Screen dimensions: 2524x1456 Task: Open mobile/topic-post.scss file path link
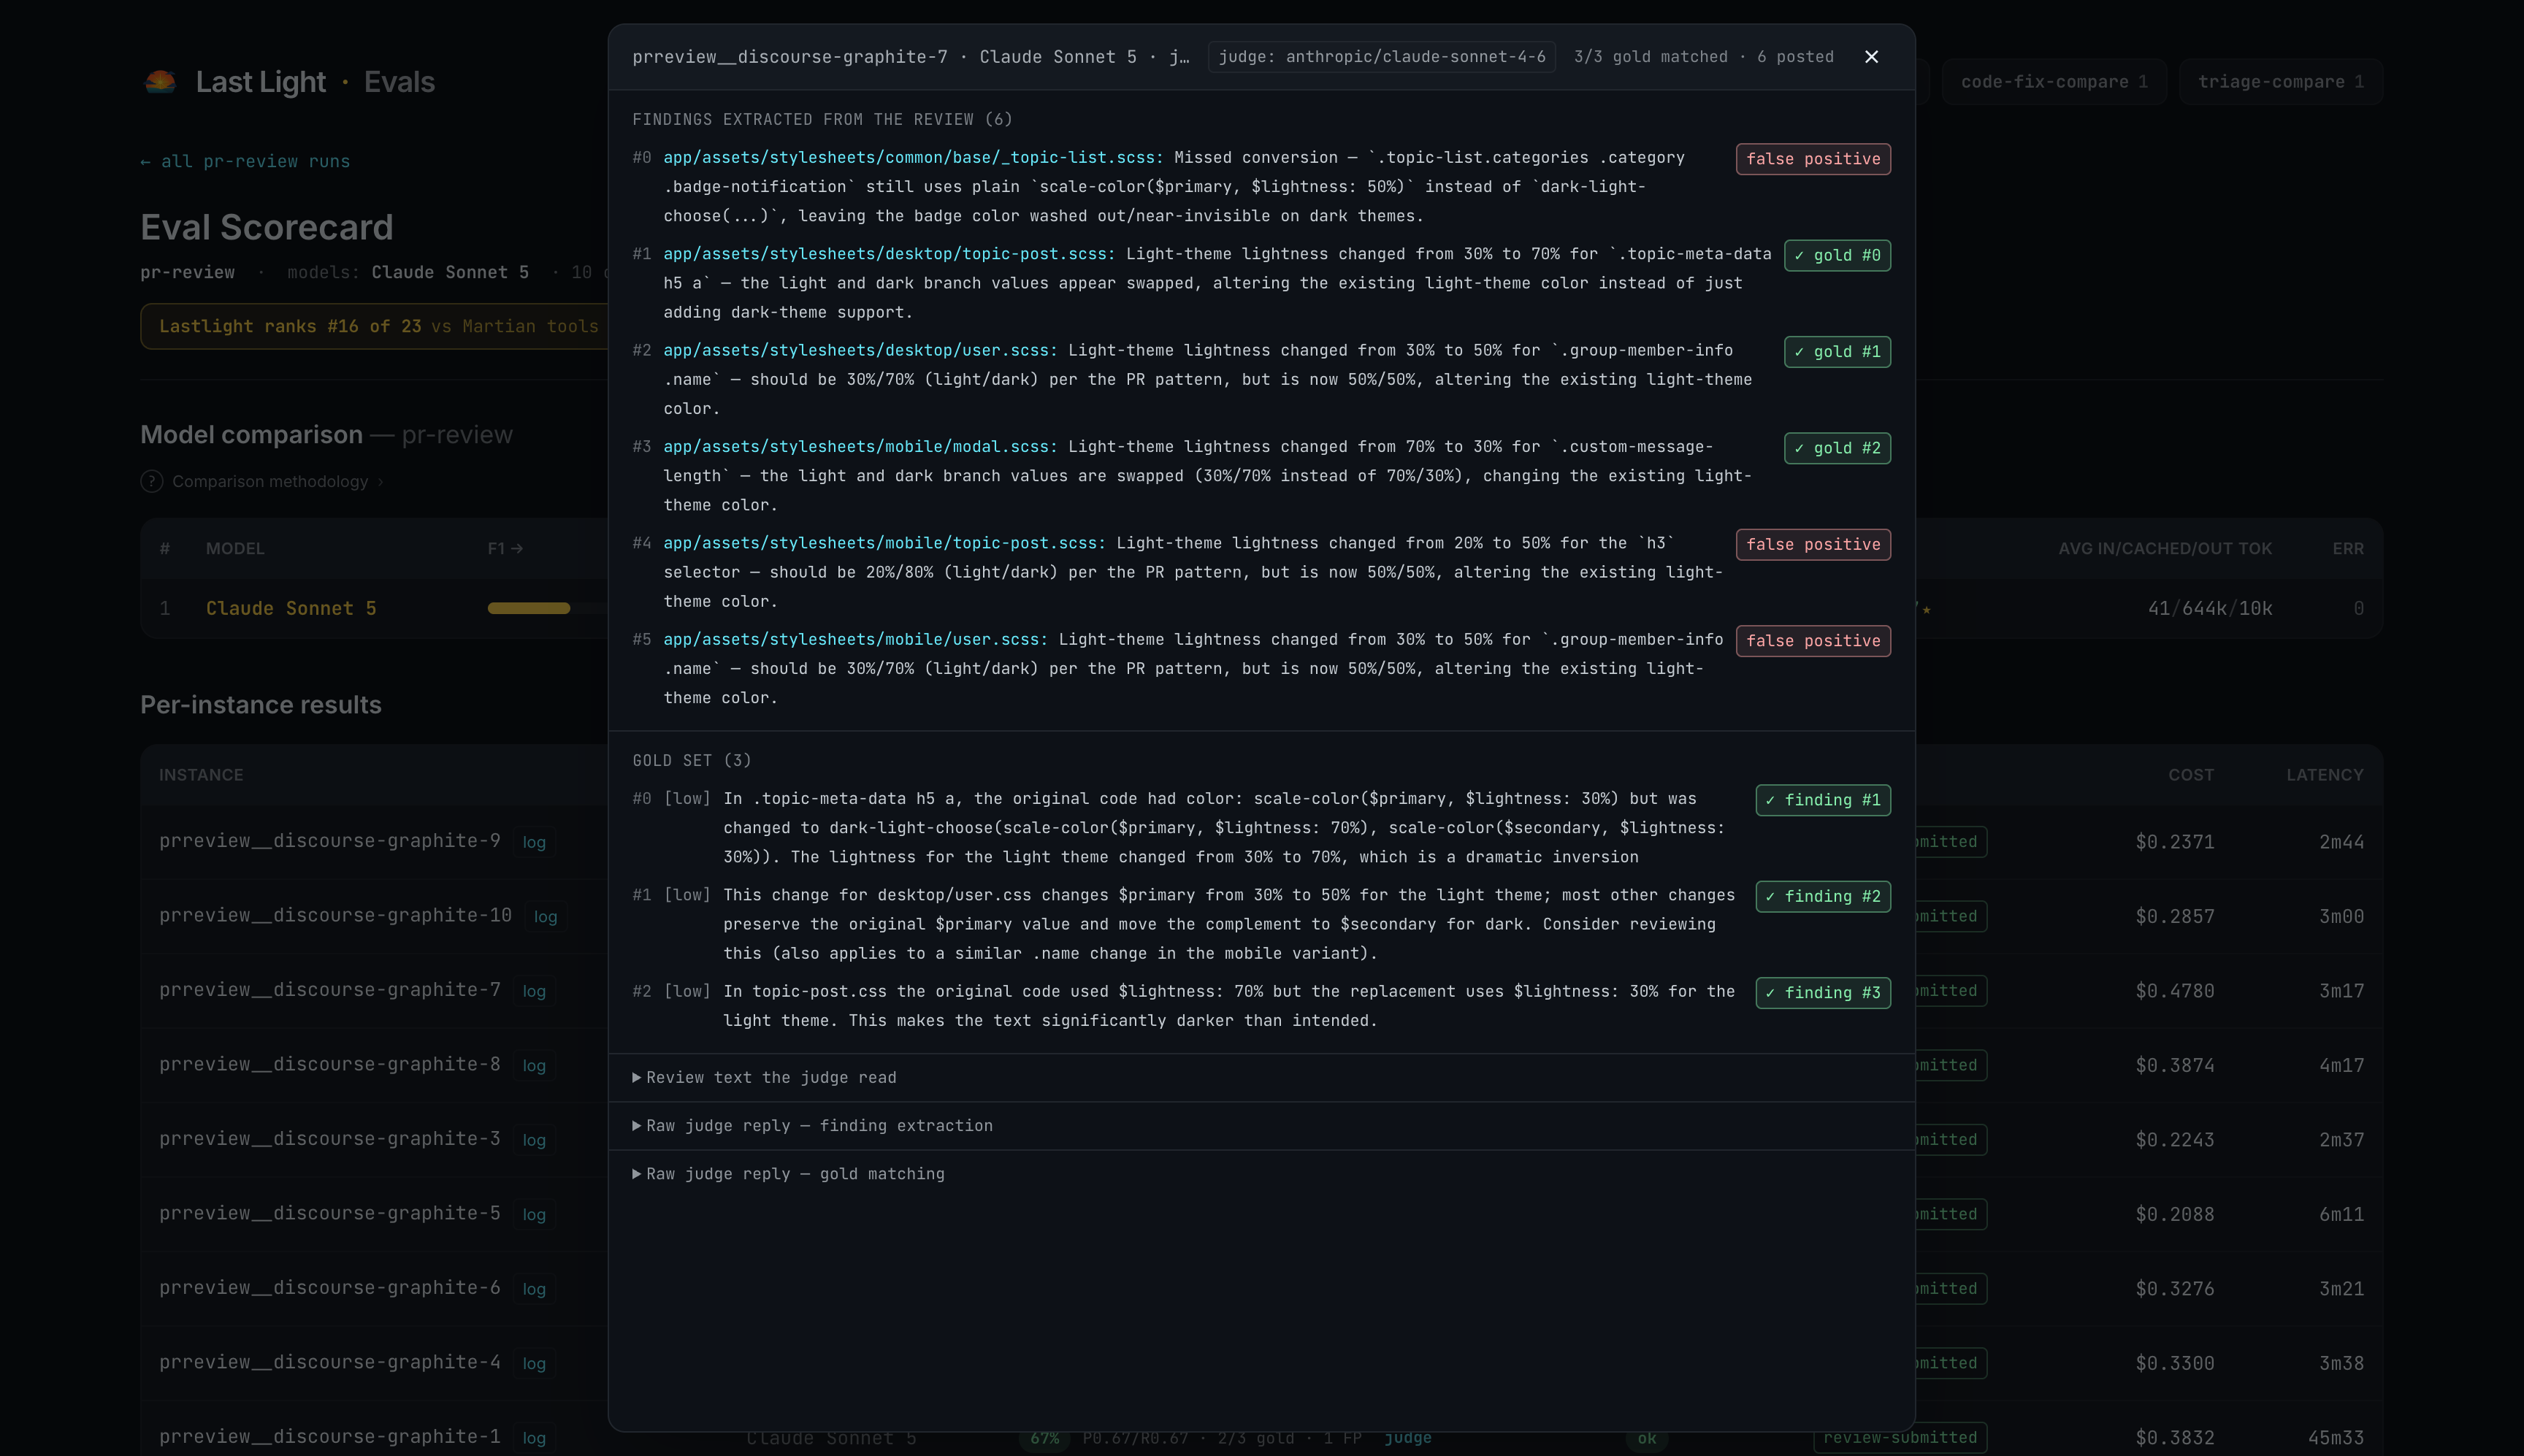click(x=884, y=543)
